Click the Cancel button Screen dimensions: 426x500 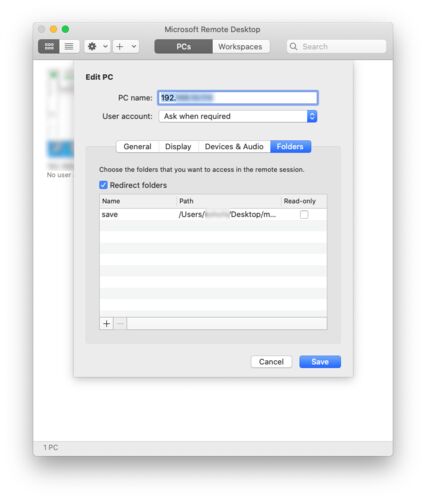(x=271, y=362)
